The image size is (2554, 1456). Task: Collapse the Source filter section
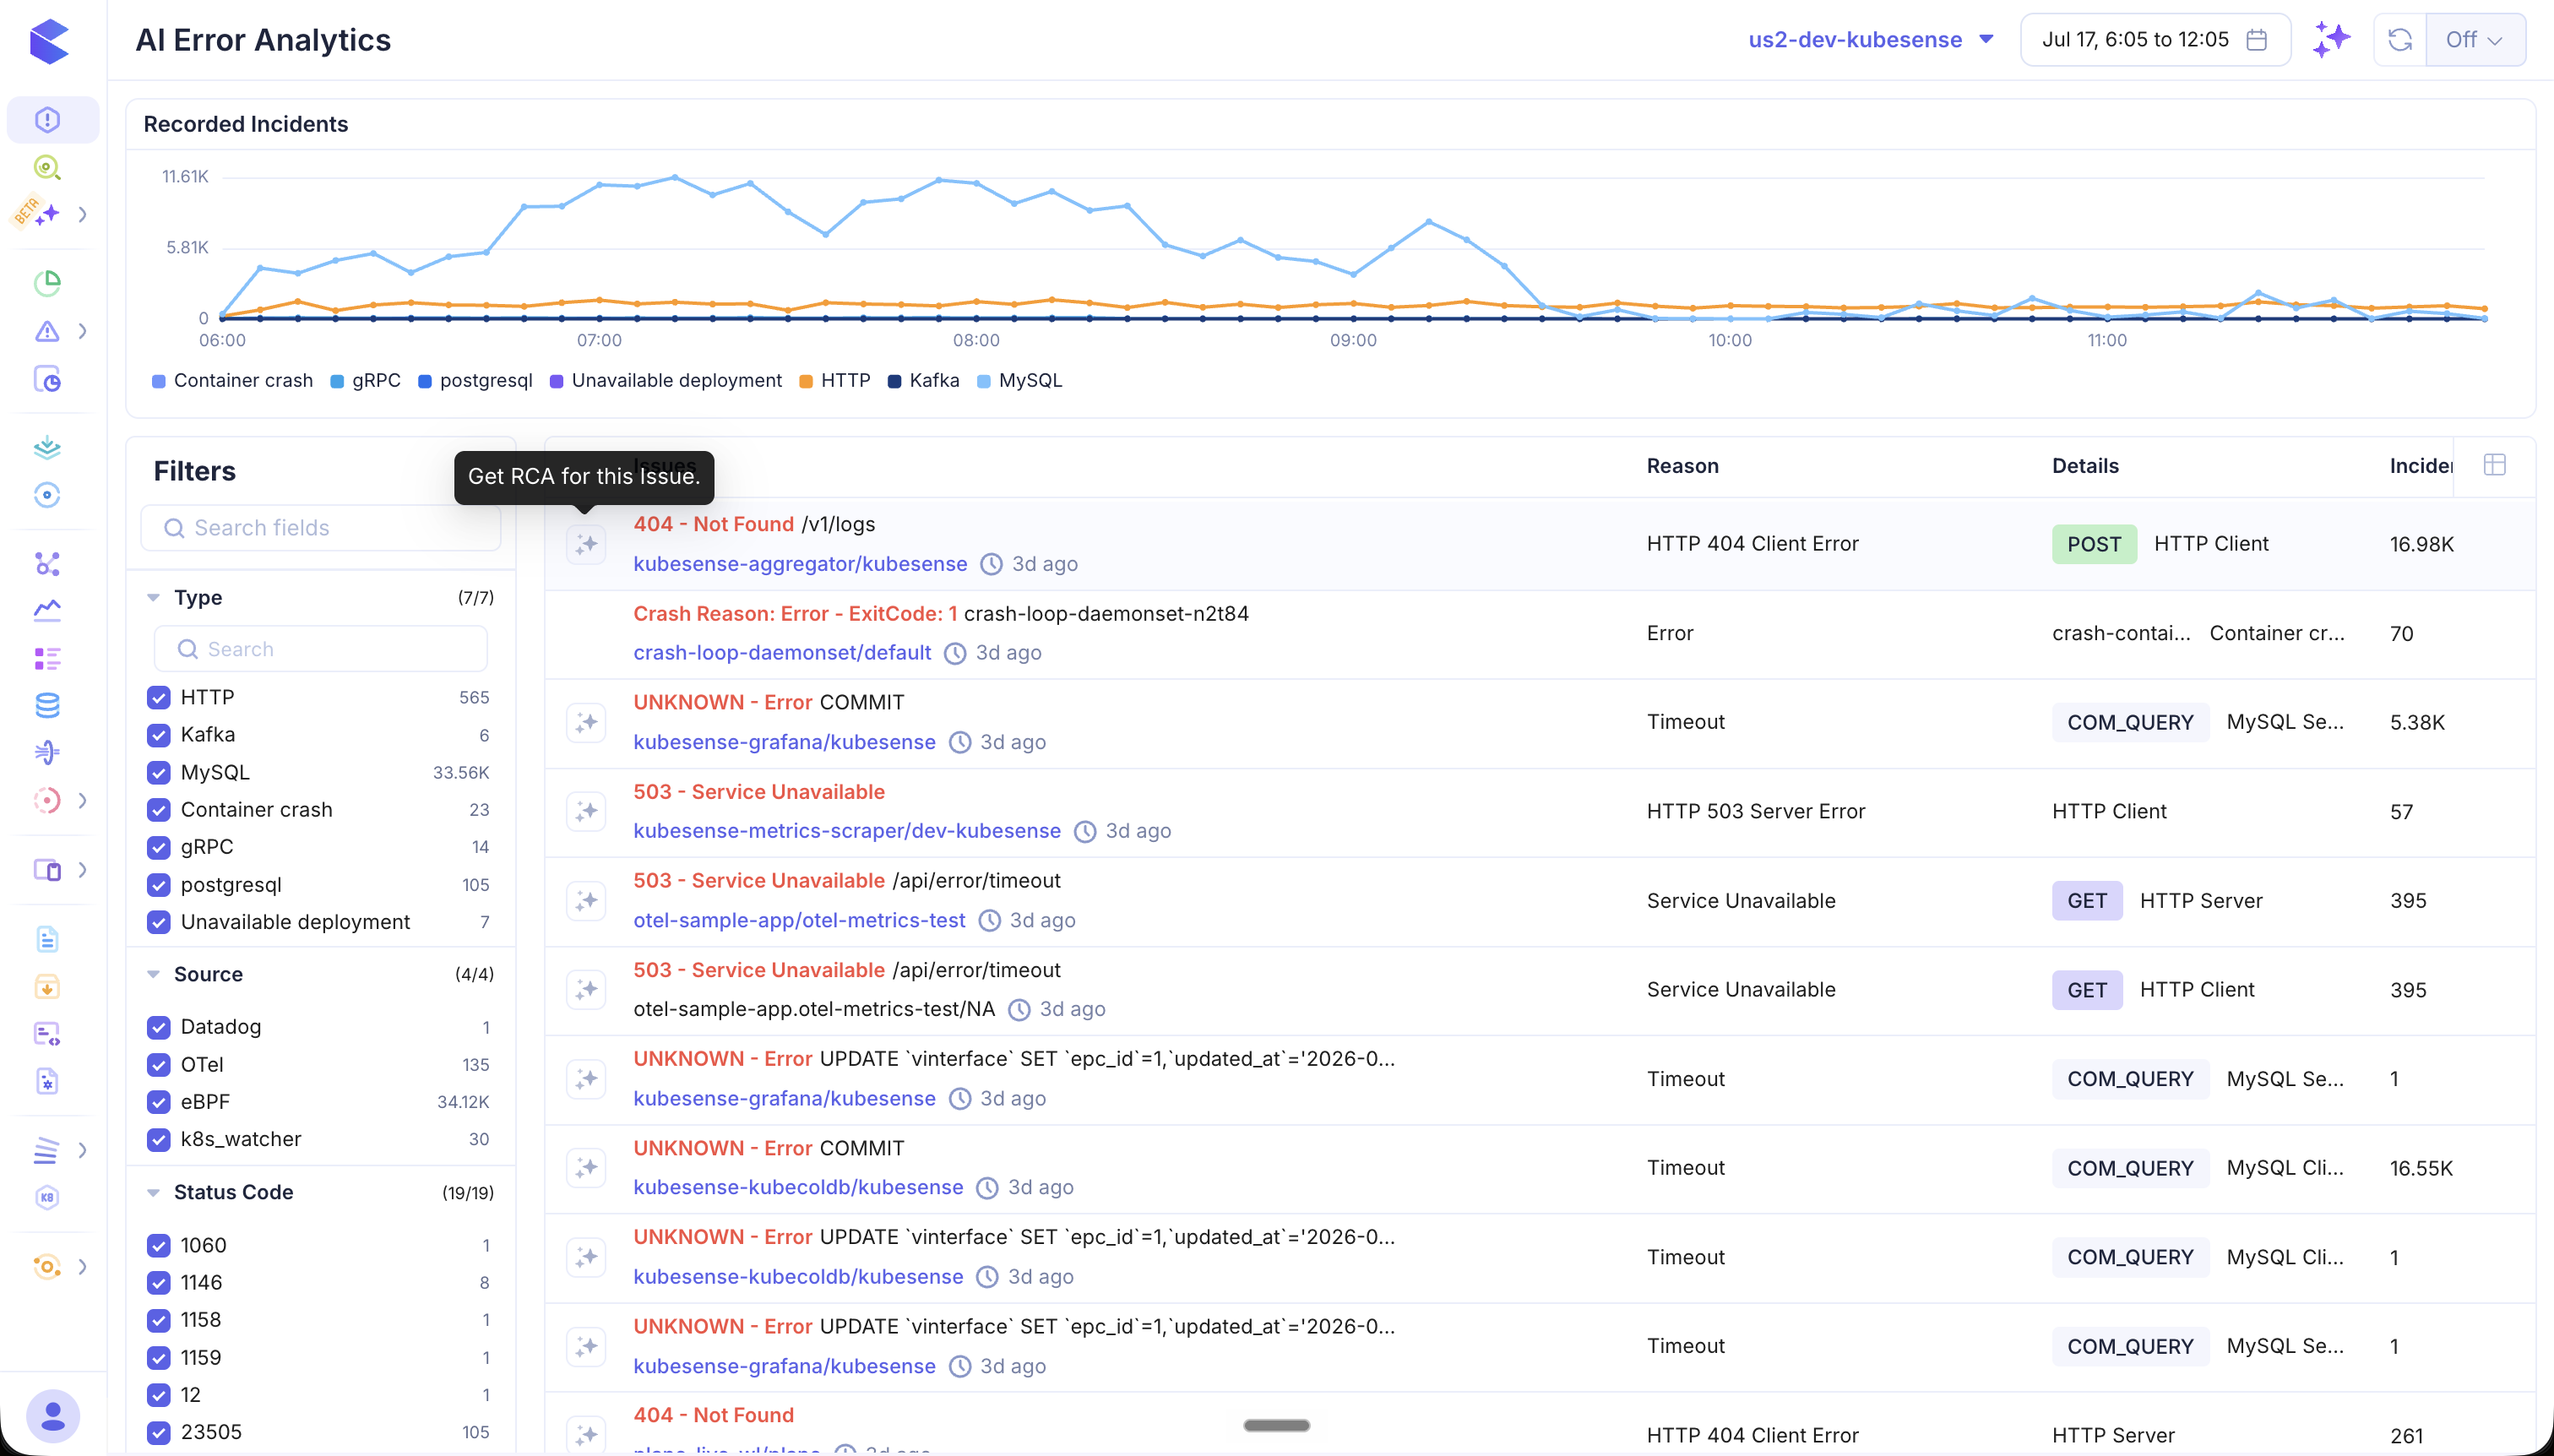153,974
